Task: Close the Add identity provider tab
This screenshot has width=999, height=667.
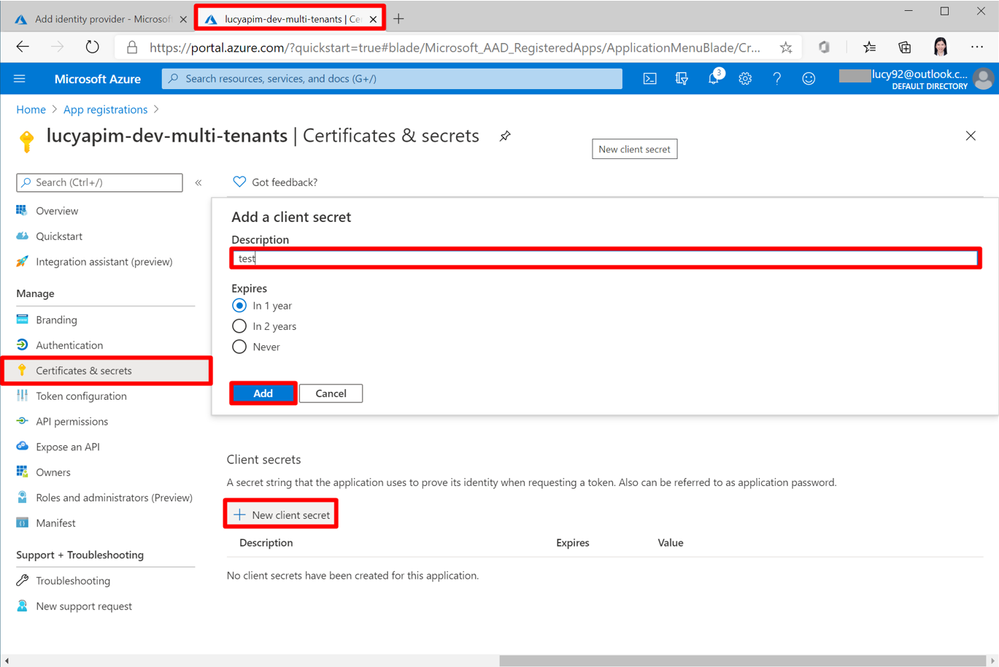Action: [183, 19]
